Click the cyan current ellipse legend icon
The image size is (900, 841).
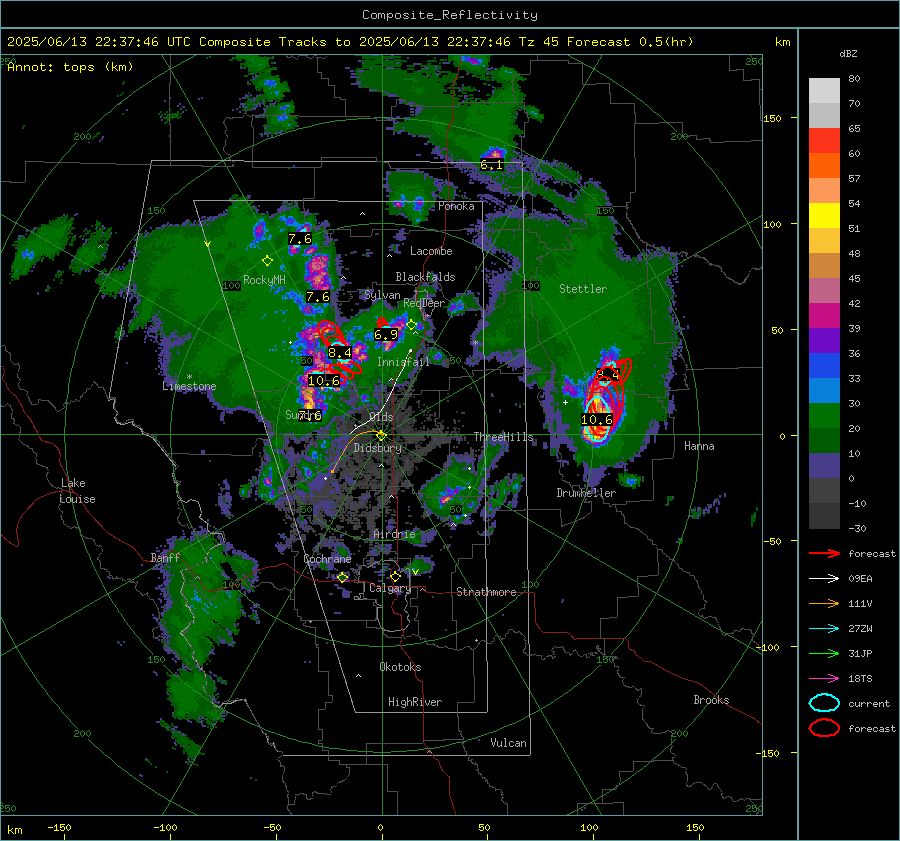pyautogui.click(x=824, y=703)
